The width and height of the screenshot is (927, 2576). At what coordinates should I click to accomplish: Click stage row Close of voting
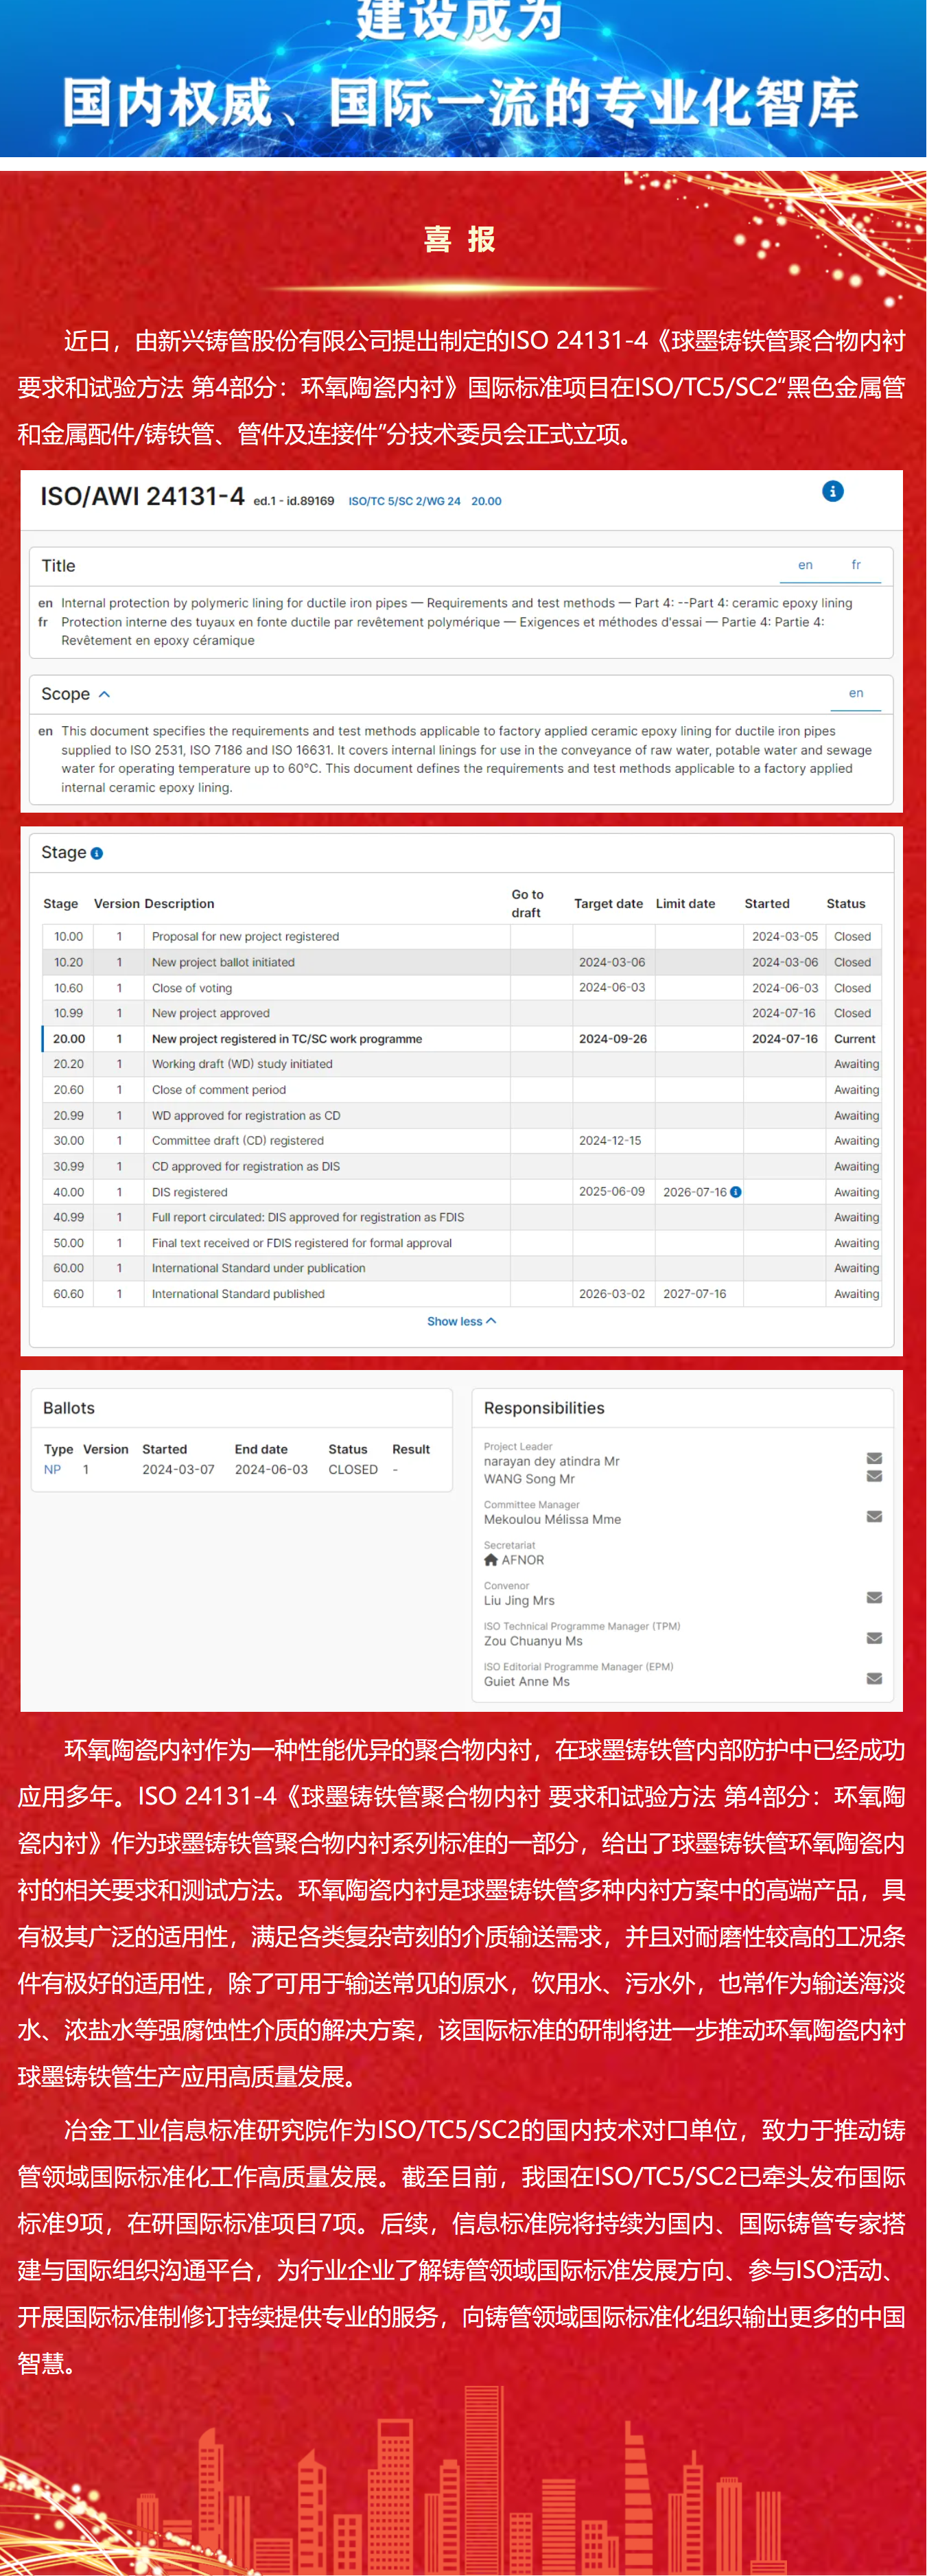pos(461,988)
